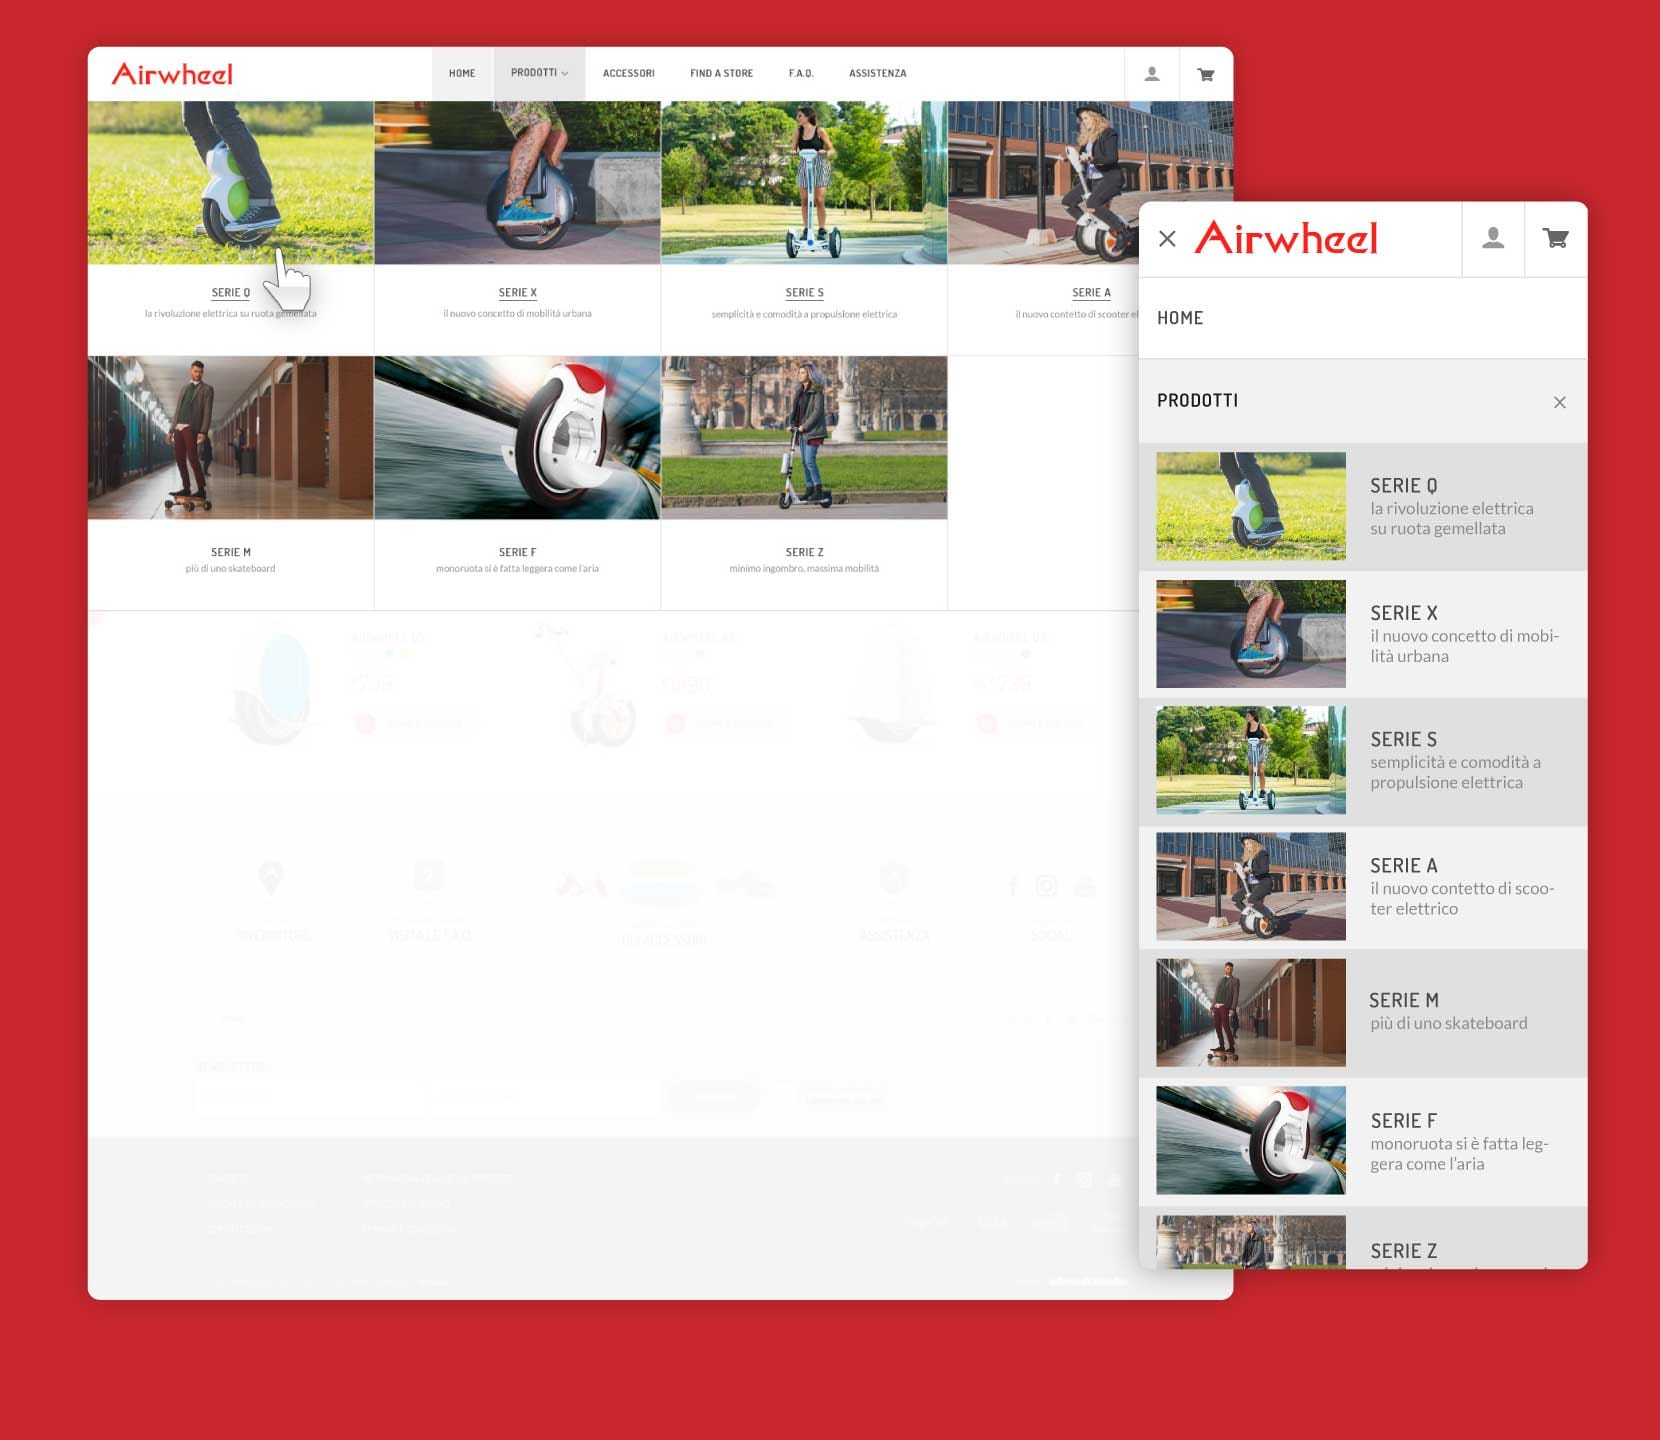This screenshot has width=1660, height=1440.
Task: Select SERIE Q thumbnail in mobile menu
Action: tap(1250, 506)
